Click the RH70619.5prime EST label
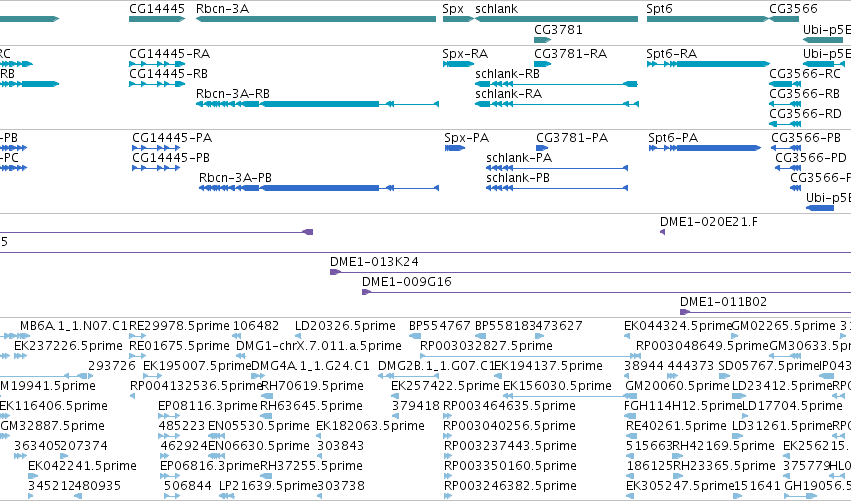 click(x=313, y=386)
